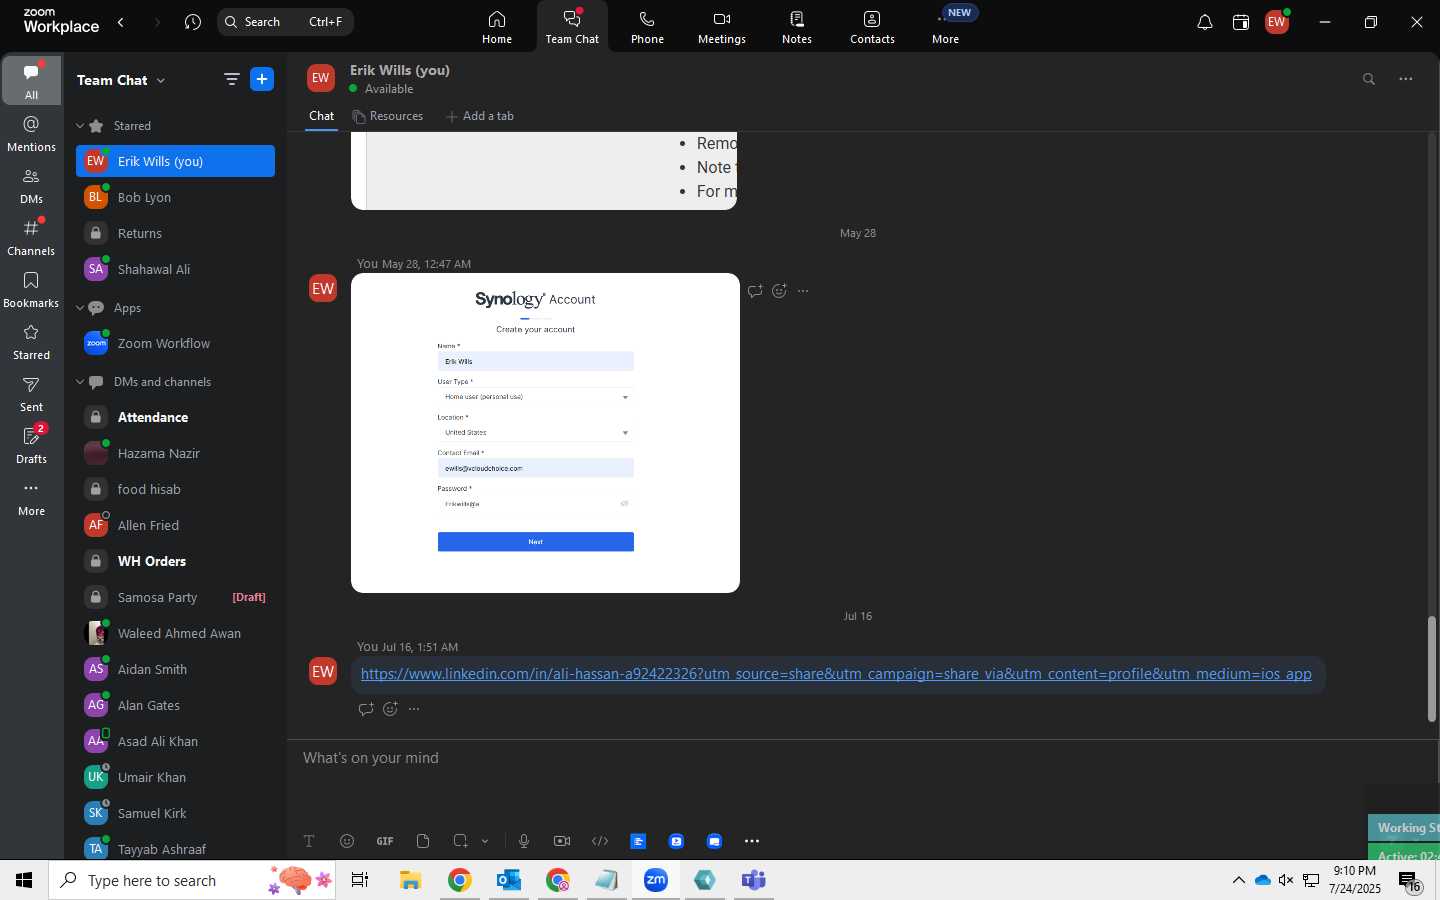Open the notifications bell
1440x900 pixels.
pyautogui.click(x=1205, y=22)
